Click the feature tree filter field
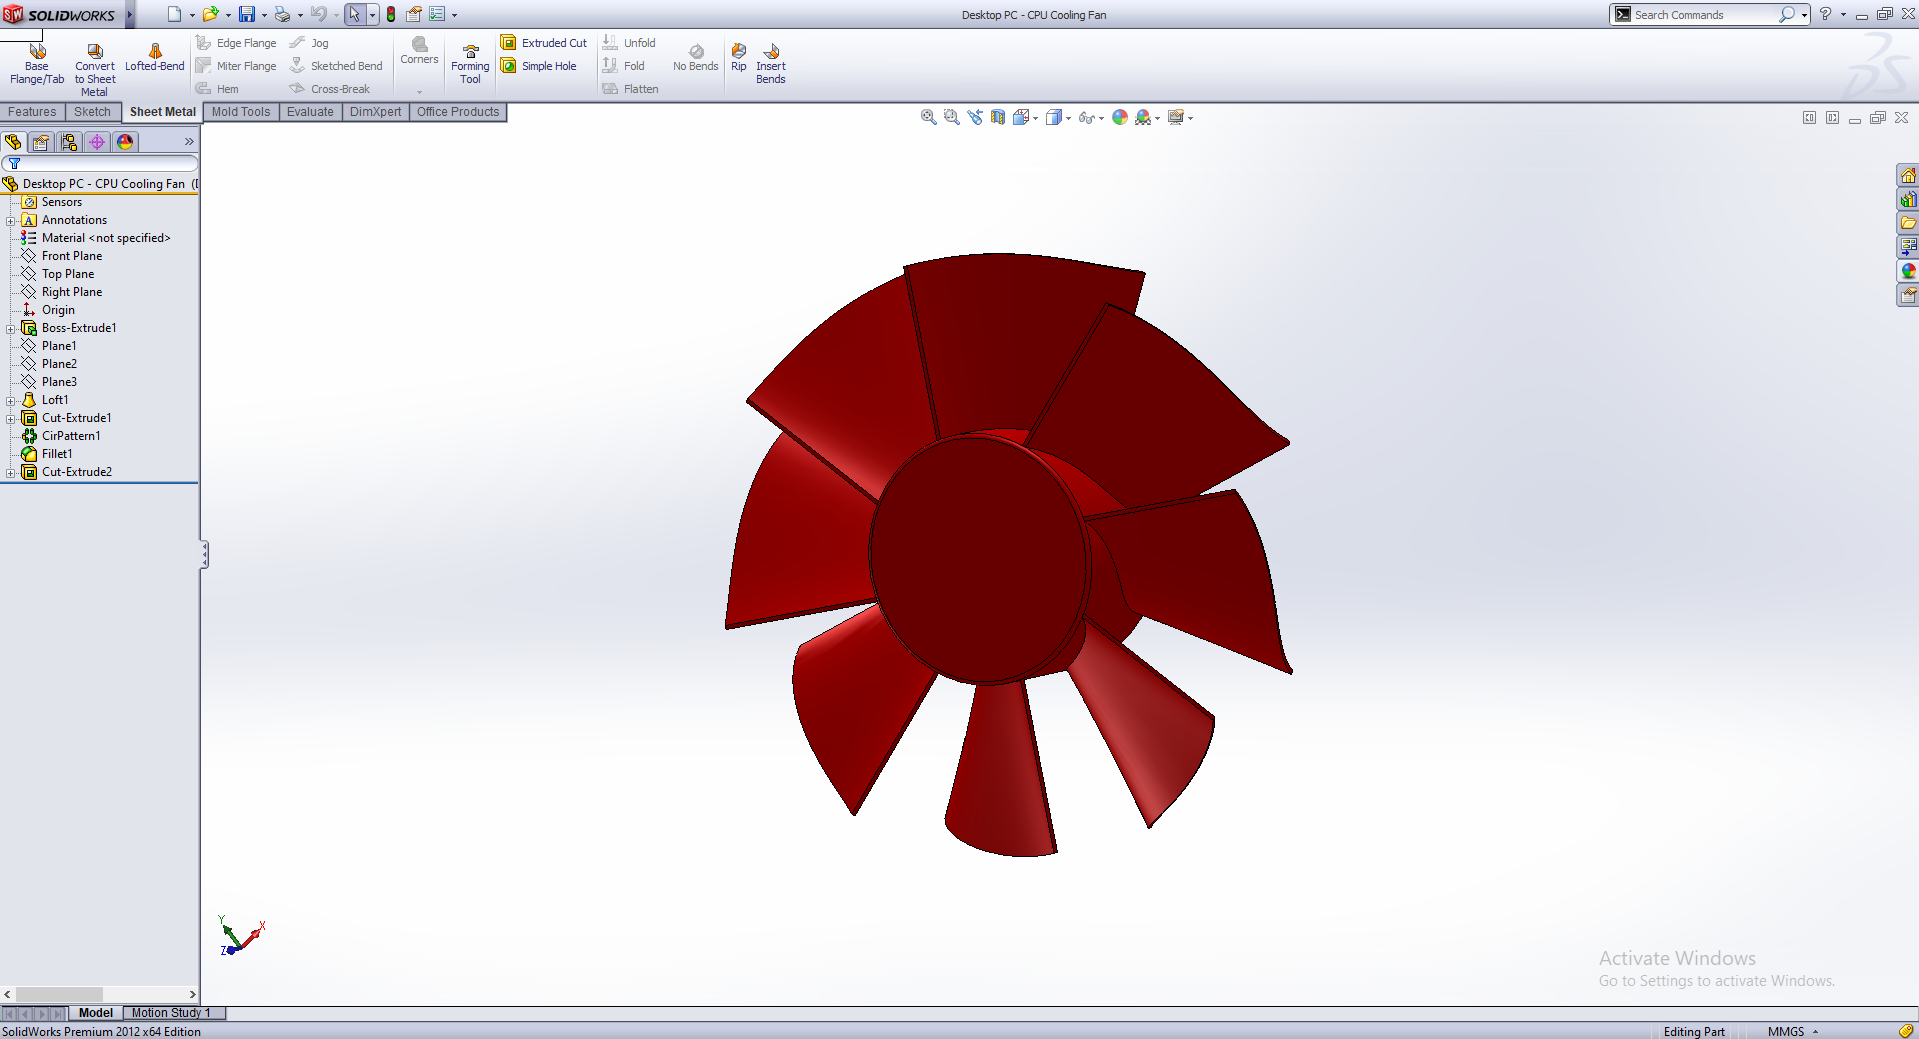The width and height of the screenshot is (1919, 1039). click(100, 163)
